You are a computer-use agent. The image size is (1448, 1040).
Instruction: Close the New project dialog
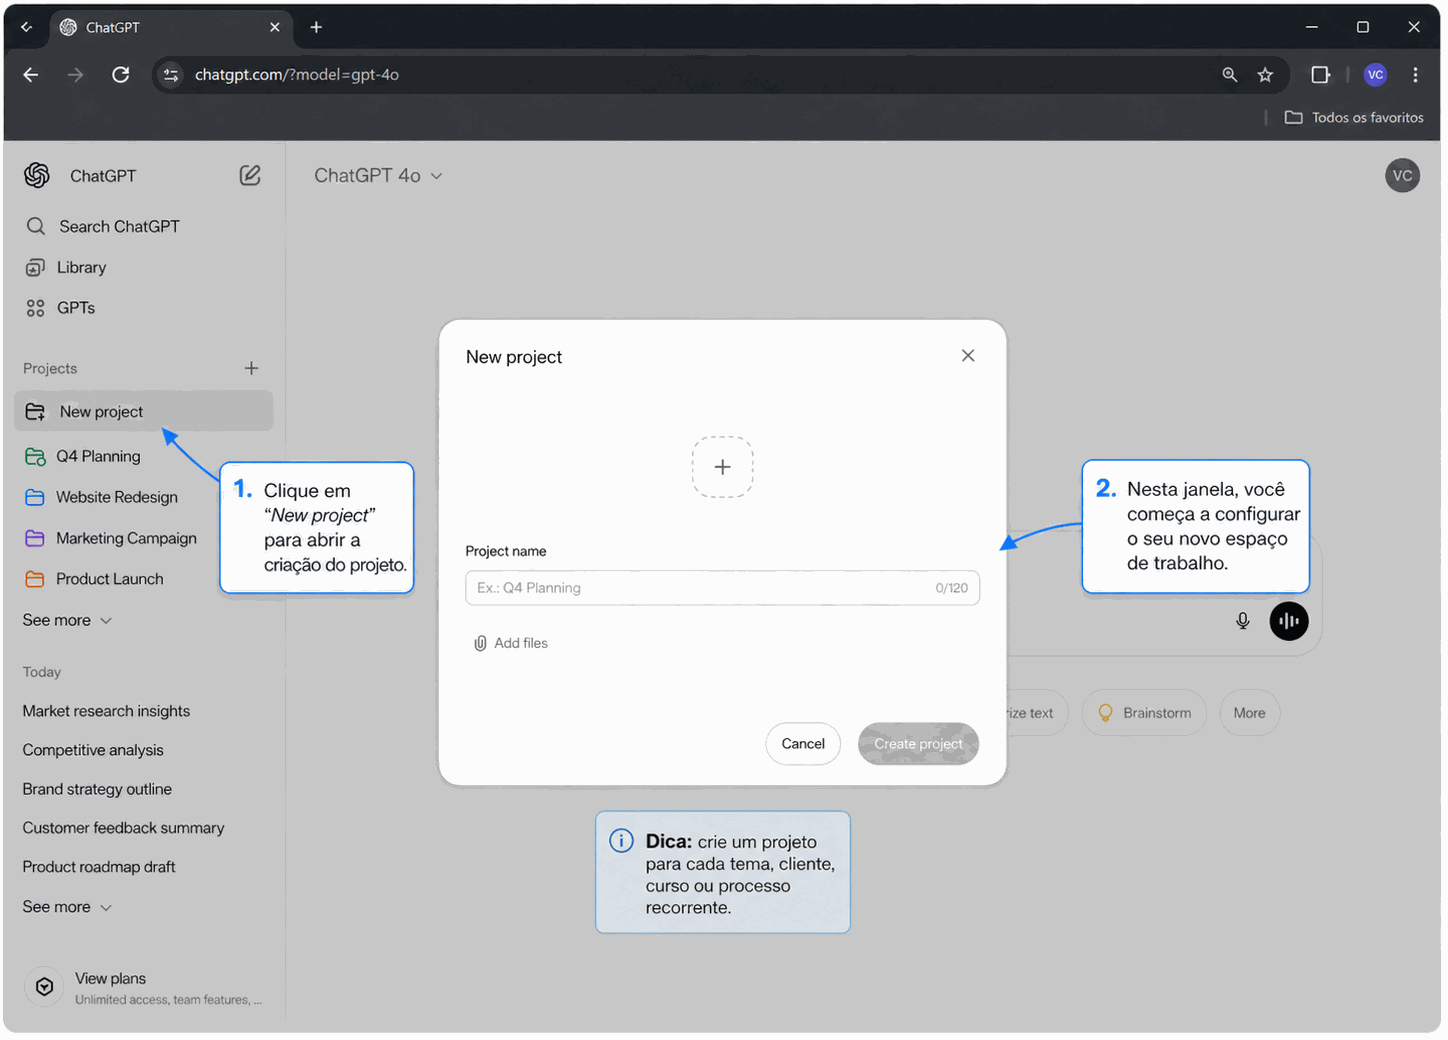click(x=967, y=356)
